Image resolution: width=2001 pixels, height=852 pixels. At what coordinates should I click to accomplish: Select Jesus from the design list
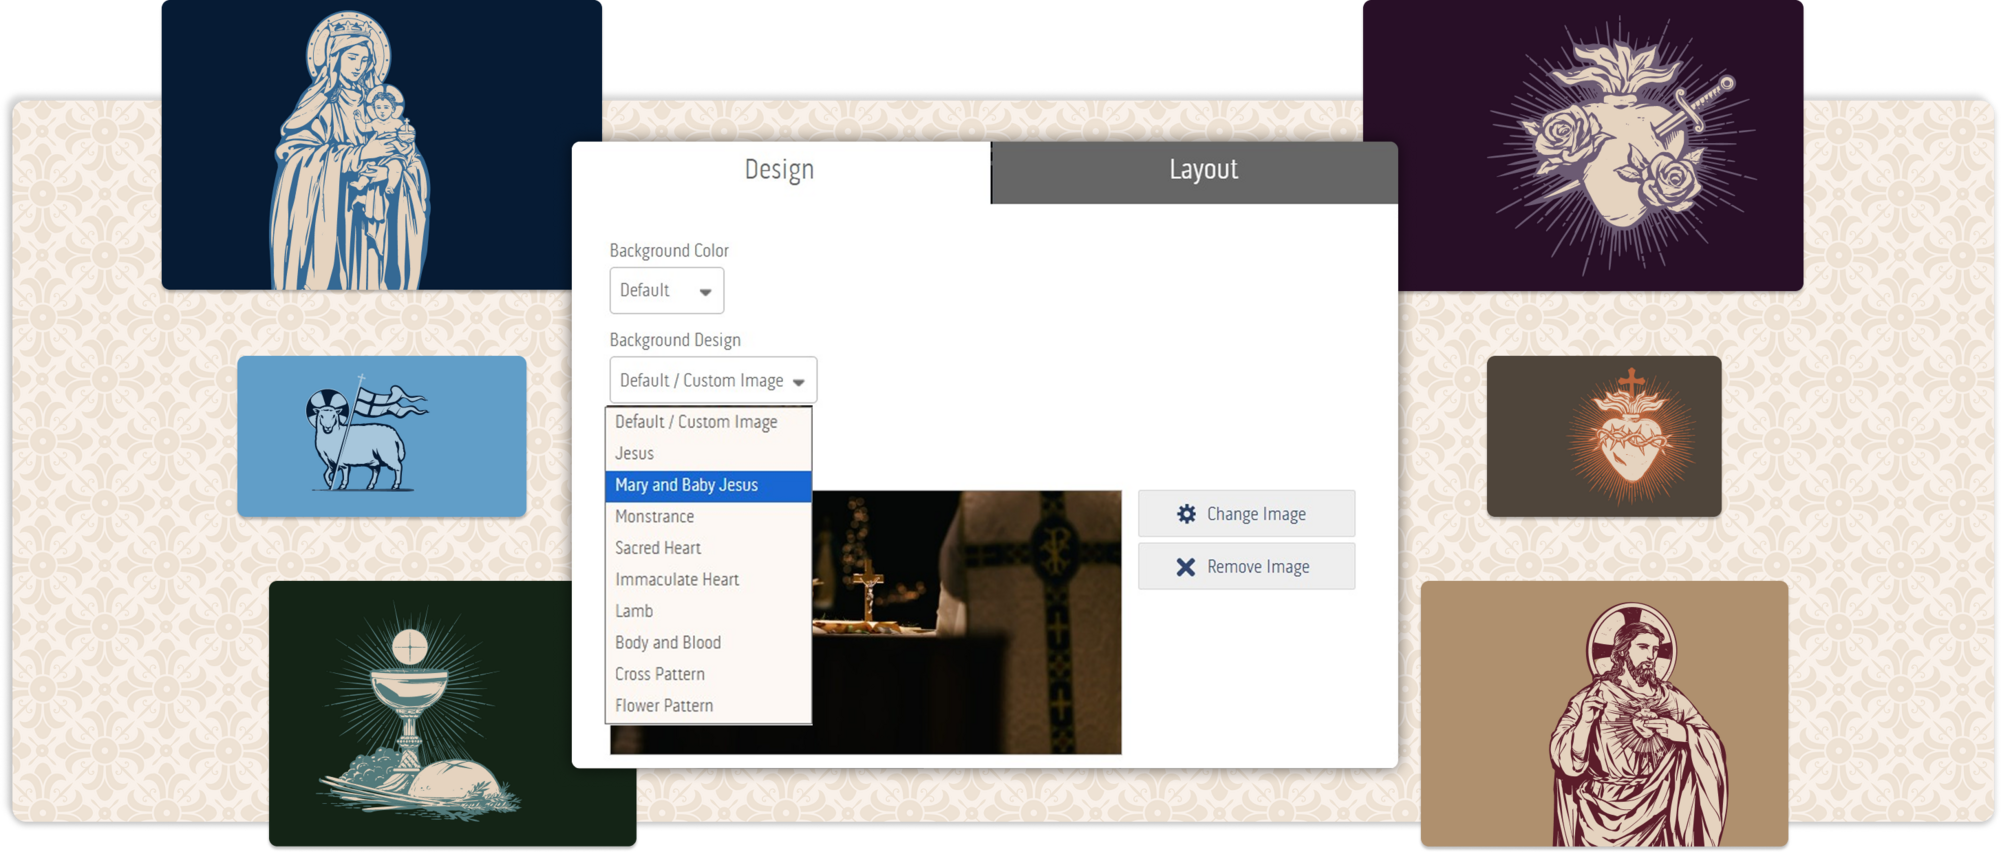pyautogui.click(x=708, y=454)
